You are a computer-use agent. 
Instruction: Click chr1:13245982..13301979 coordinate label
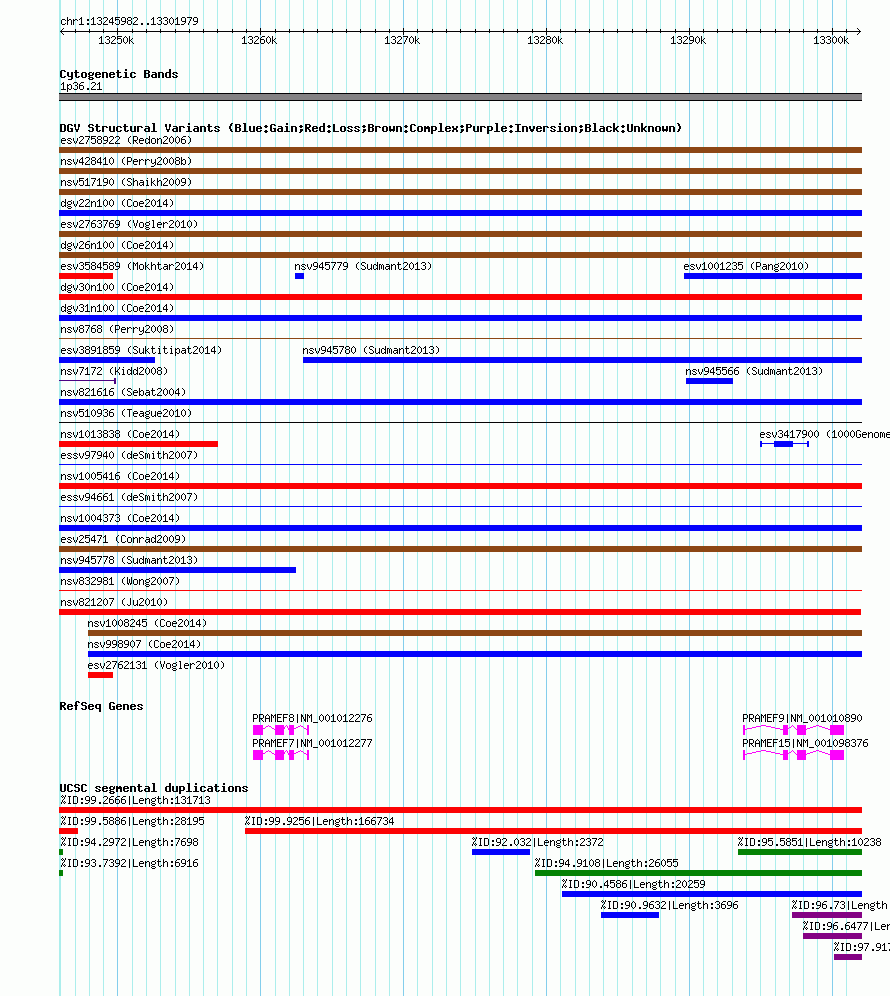pyautogui.click(x=129, y=21)
